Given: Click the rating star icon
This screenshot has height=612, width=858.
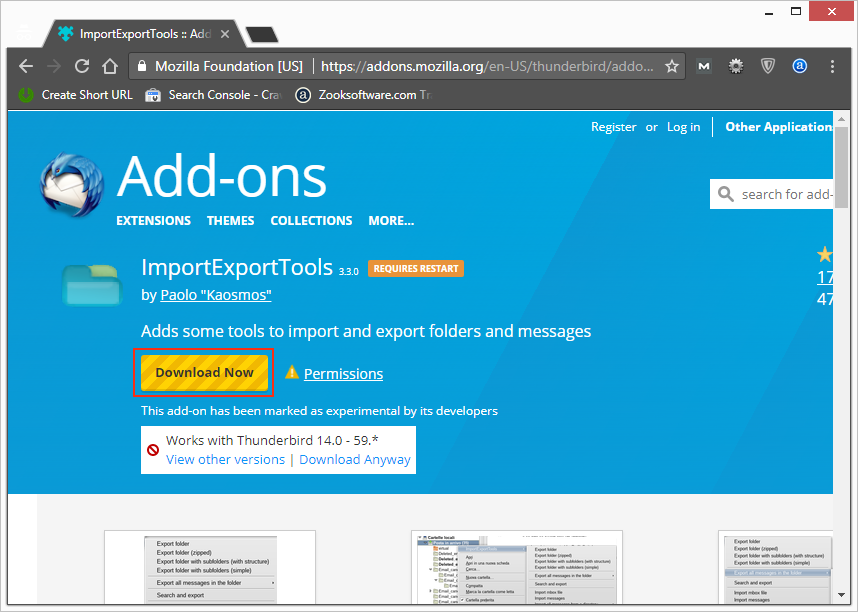Looking at the screenshot, I should click(825, 255).
